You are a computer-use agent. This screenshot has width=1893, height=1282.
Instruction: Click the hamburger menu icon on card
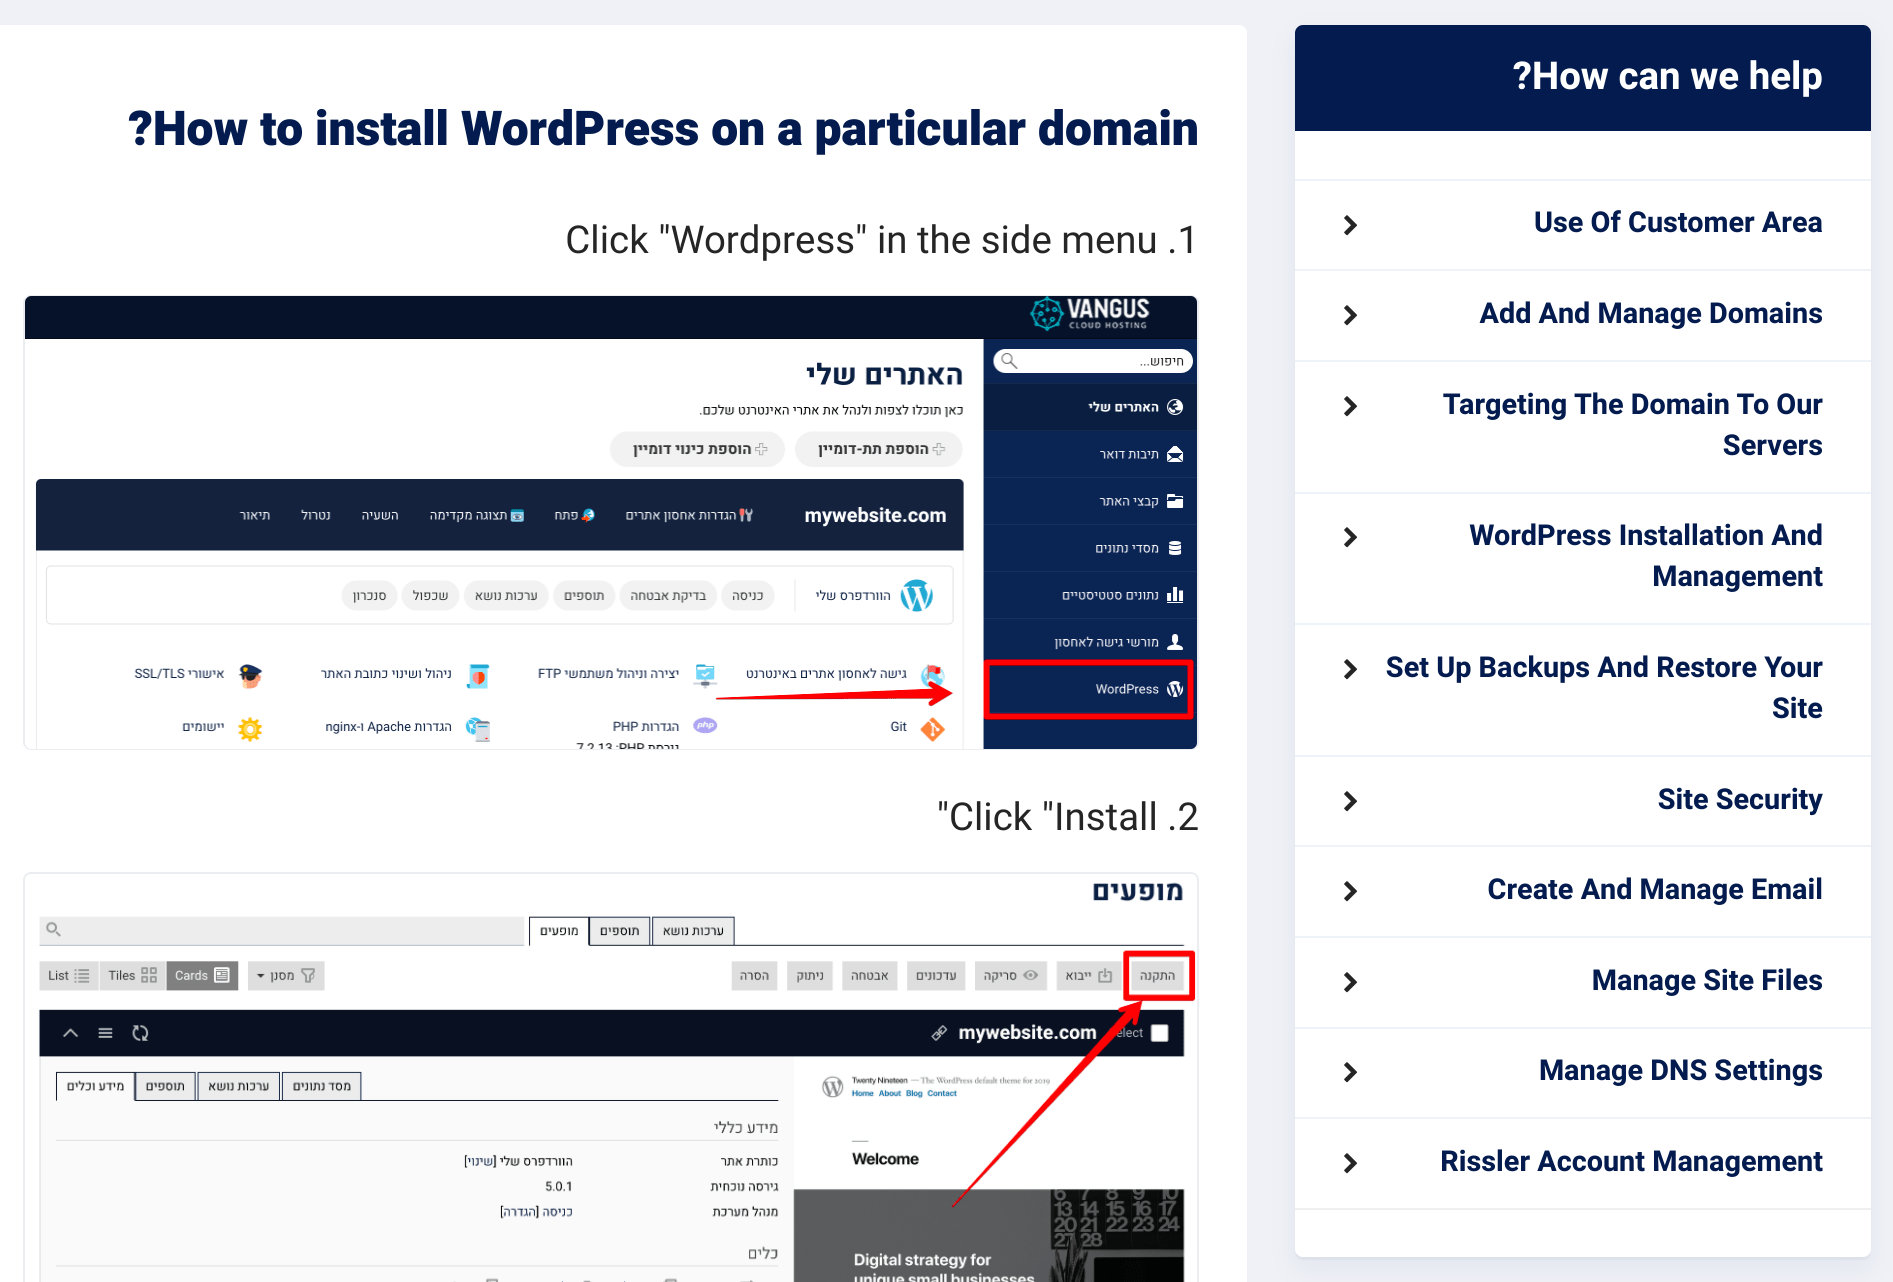click(x=105, y=1033)
